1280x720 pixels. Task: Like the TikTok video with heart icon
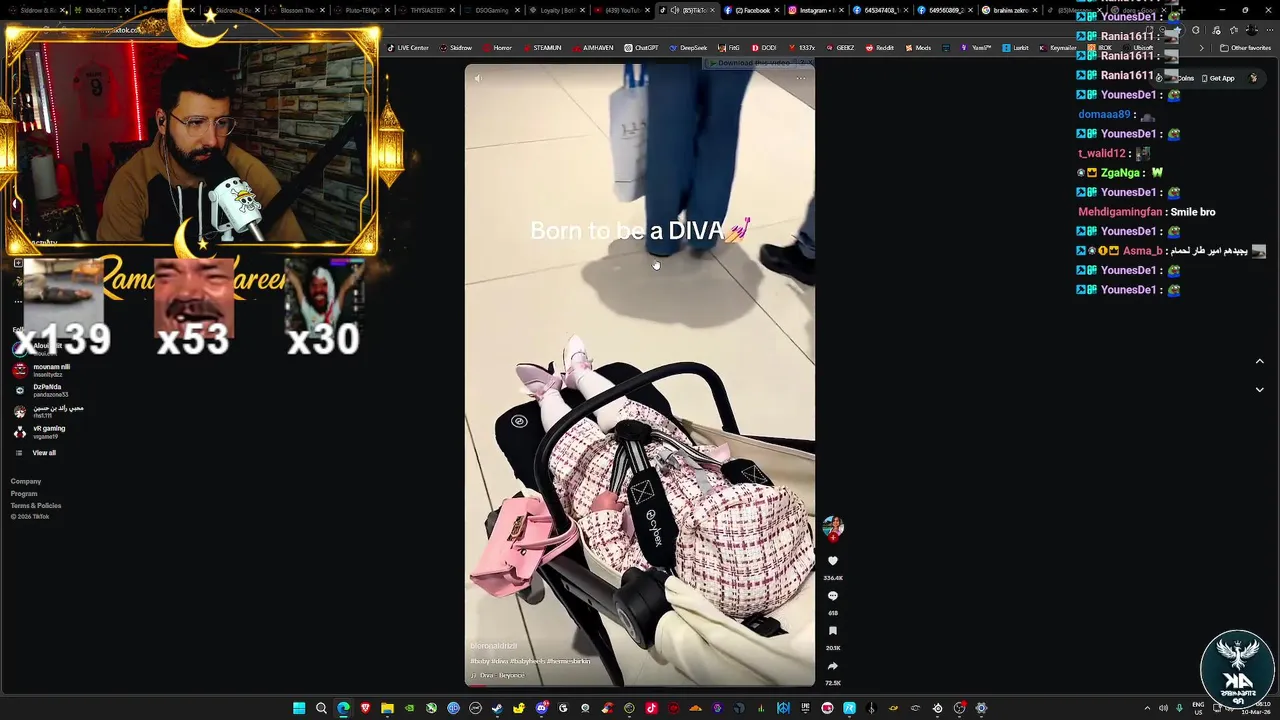(832, 561)
